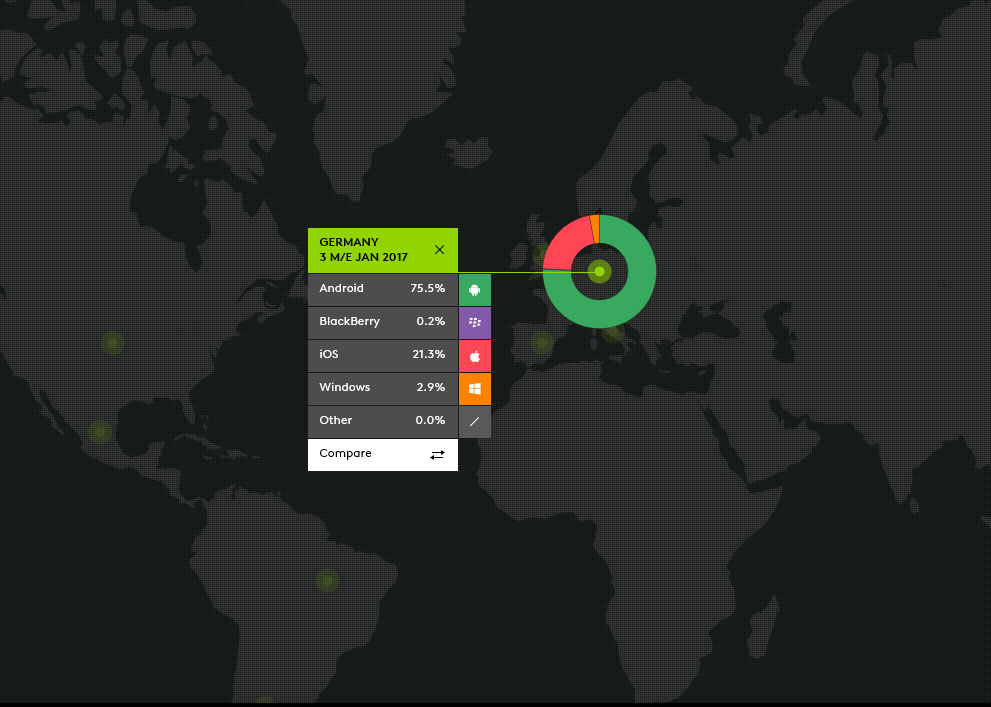Click the Compare button
The width and height of the screenshot is (991, 707).
click(x=382, y=454)
